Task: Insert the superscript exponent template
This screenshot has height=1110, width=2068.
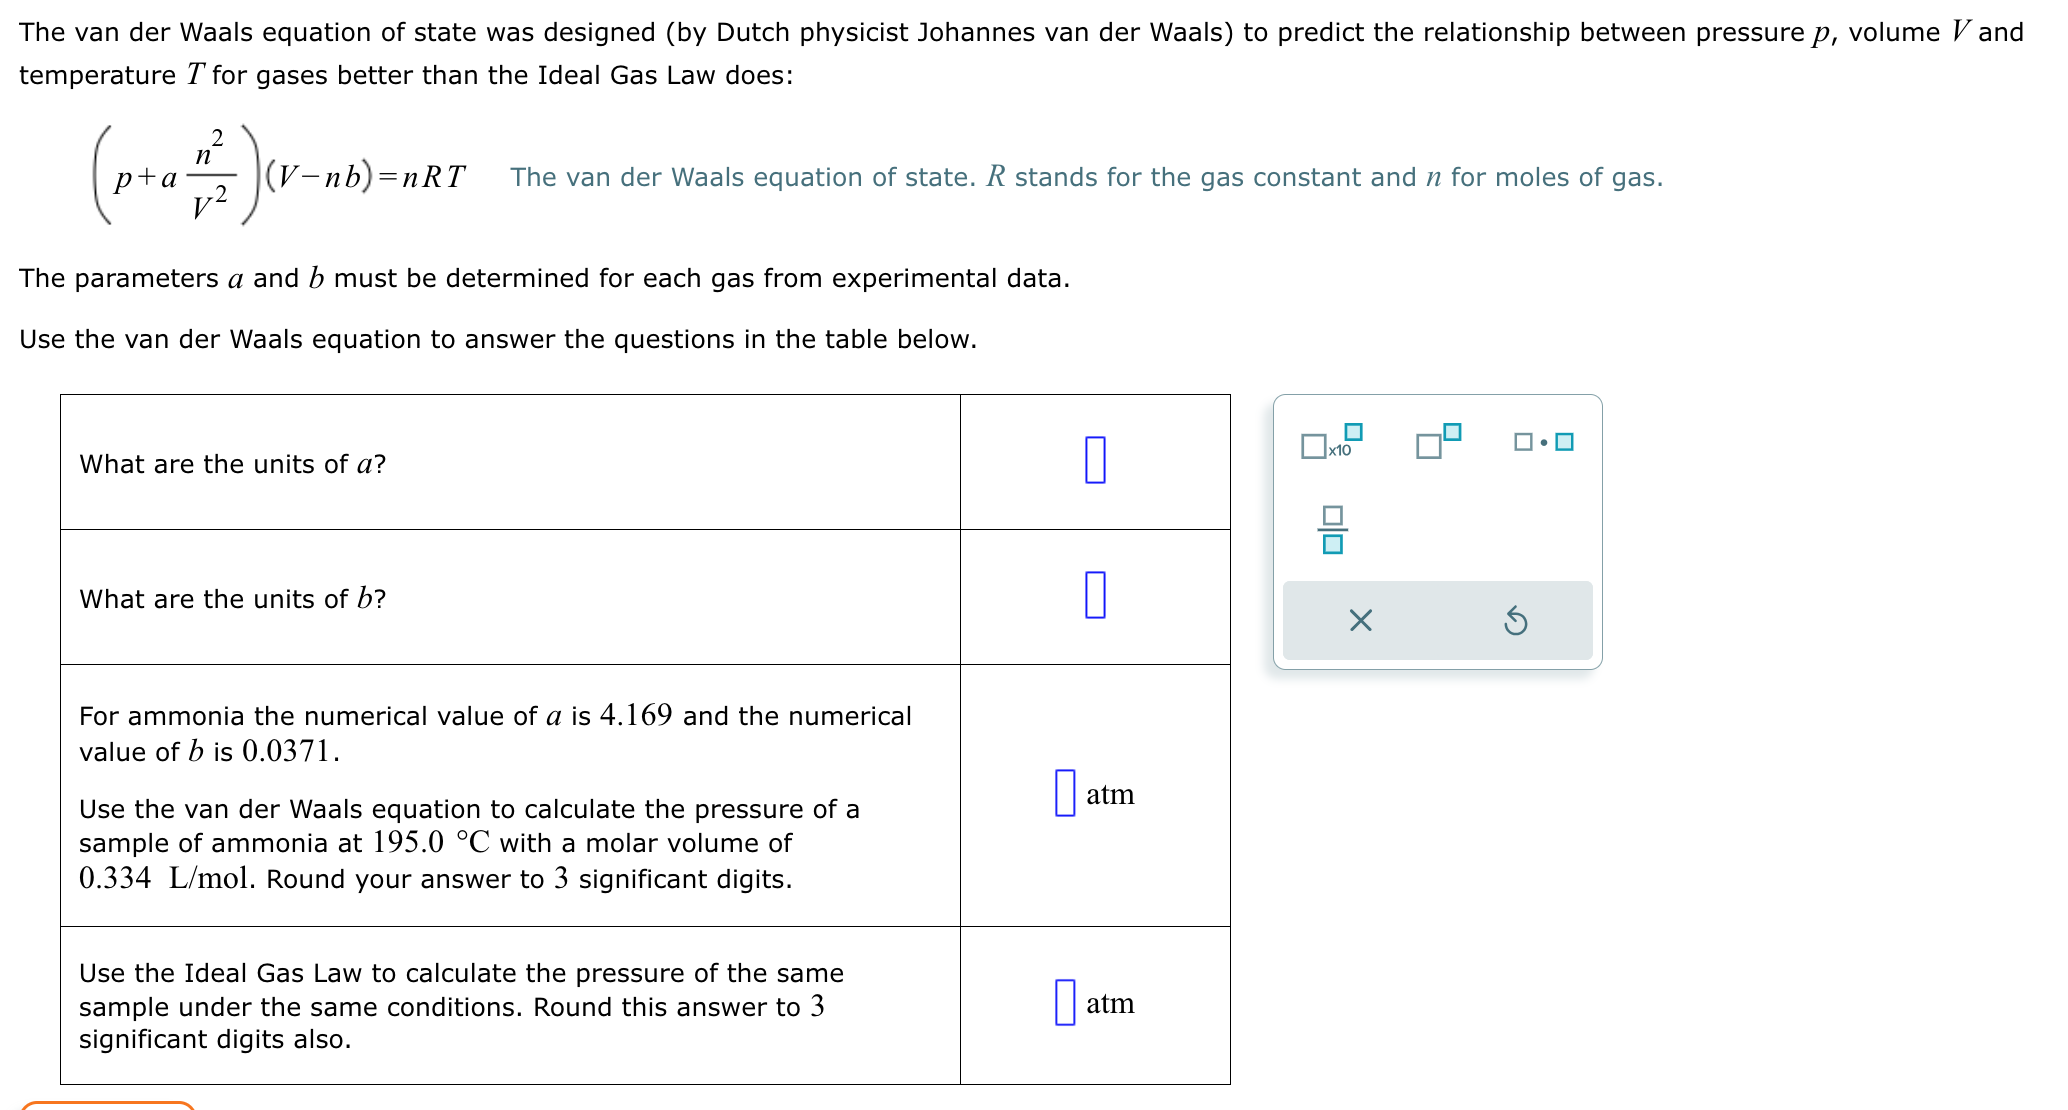Action: [x=1437, y=442]
